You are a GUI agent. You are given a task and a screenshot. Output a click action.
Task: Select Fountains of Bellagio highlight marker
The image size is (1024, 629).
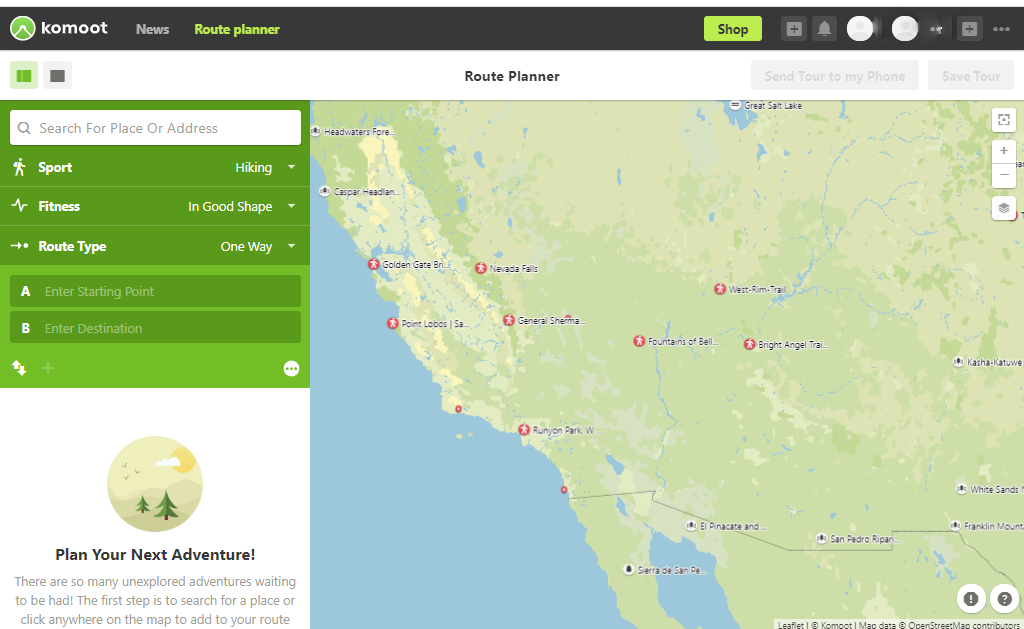639,341
